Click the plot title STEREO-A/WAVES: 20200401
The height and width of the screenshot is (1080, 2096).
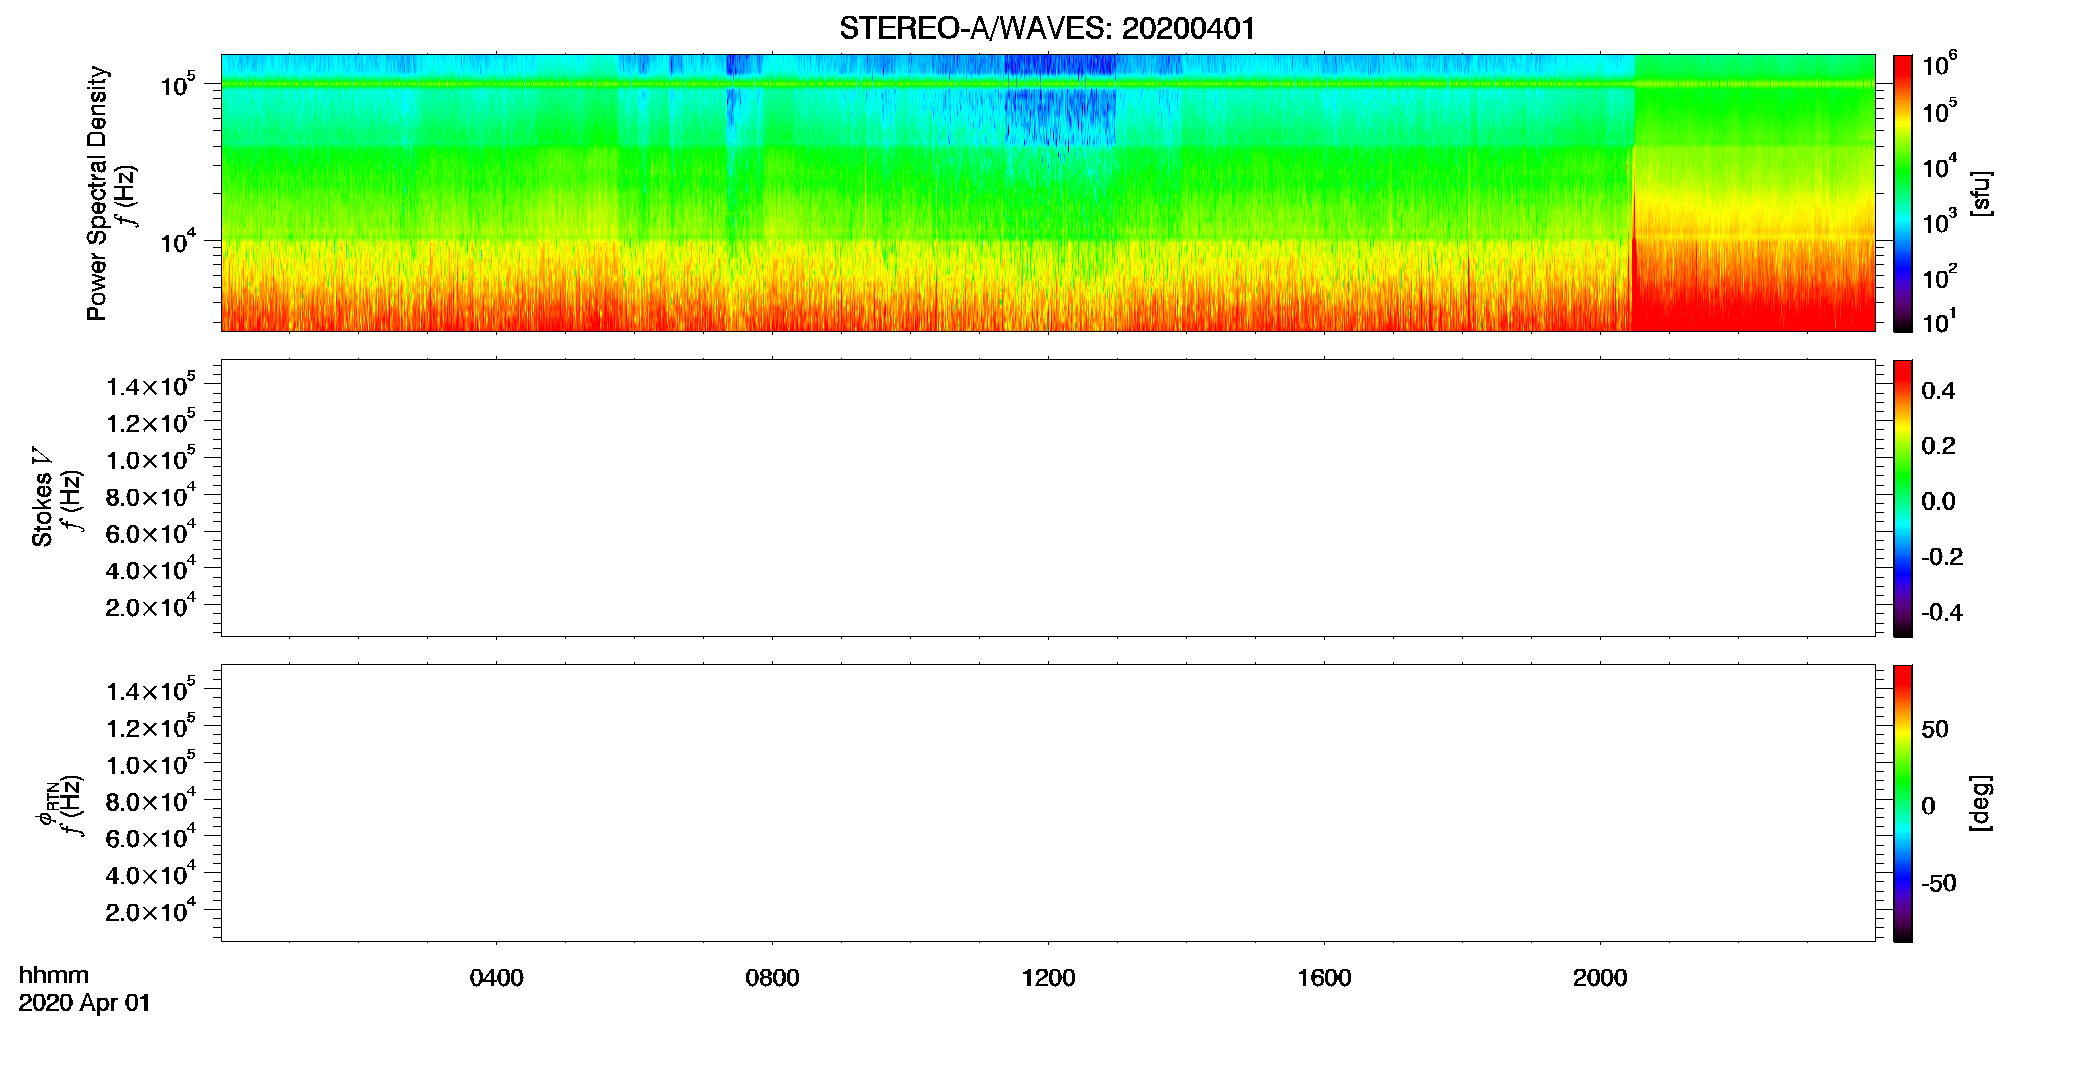coord(1047,28)
